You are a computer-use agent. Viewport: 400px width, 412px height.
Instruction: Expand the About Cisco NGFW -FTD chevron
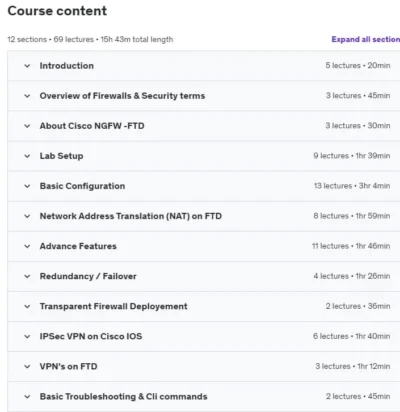27,126
